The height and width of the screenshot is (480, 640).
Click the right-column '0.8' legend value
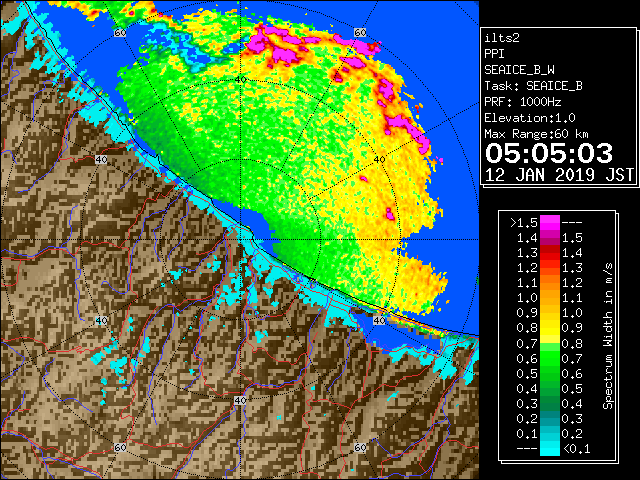(x=572, y=344)
